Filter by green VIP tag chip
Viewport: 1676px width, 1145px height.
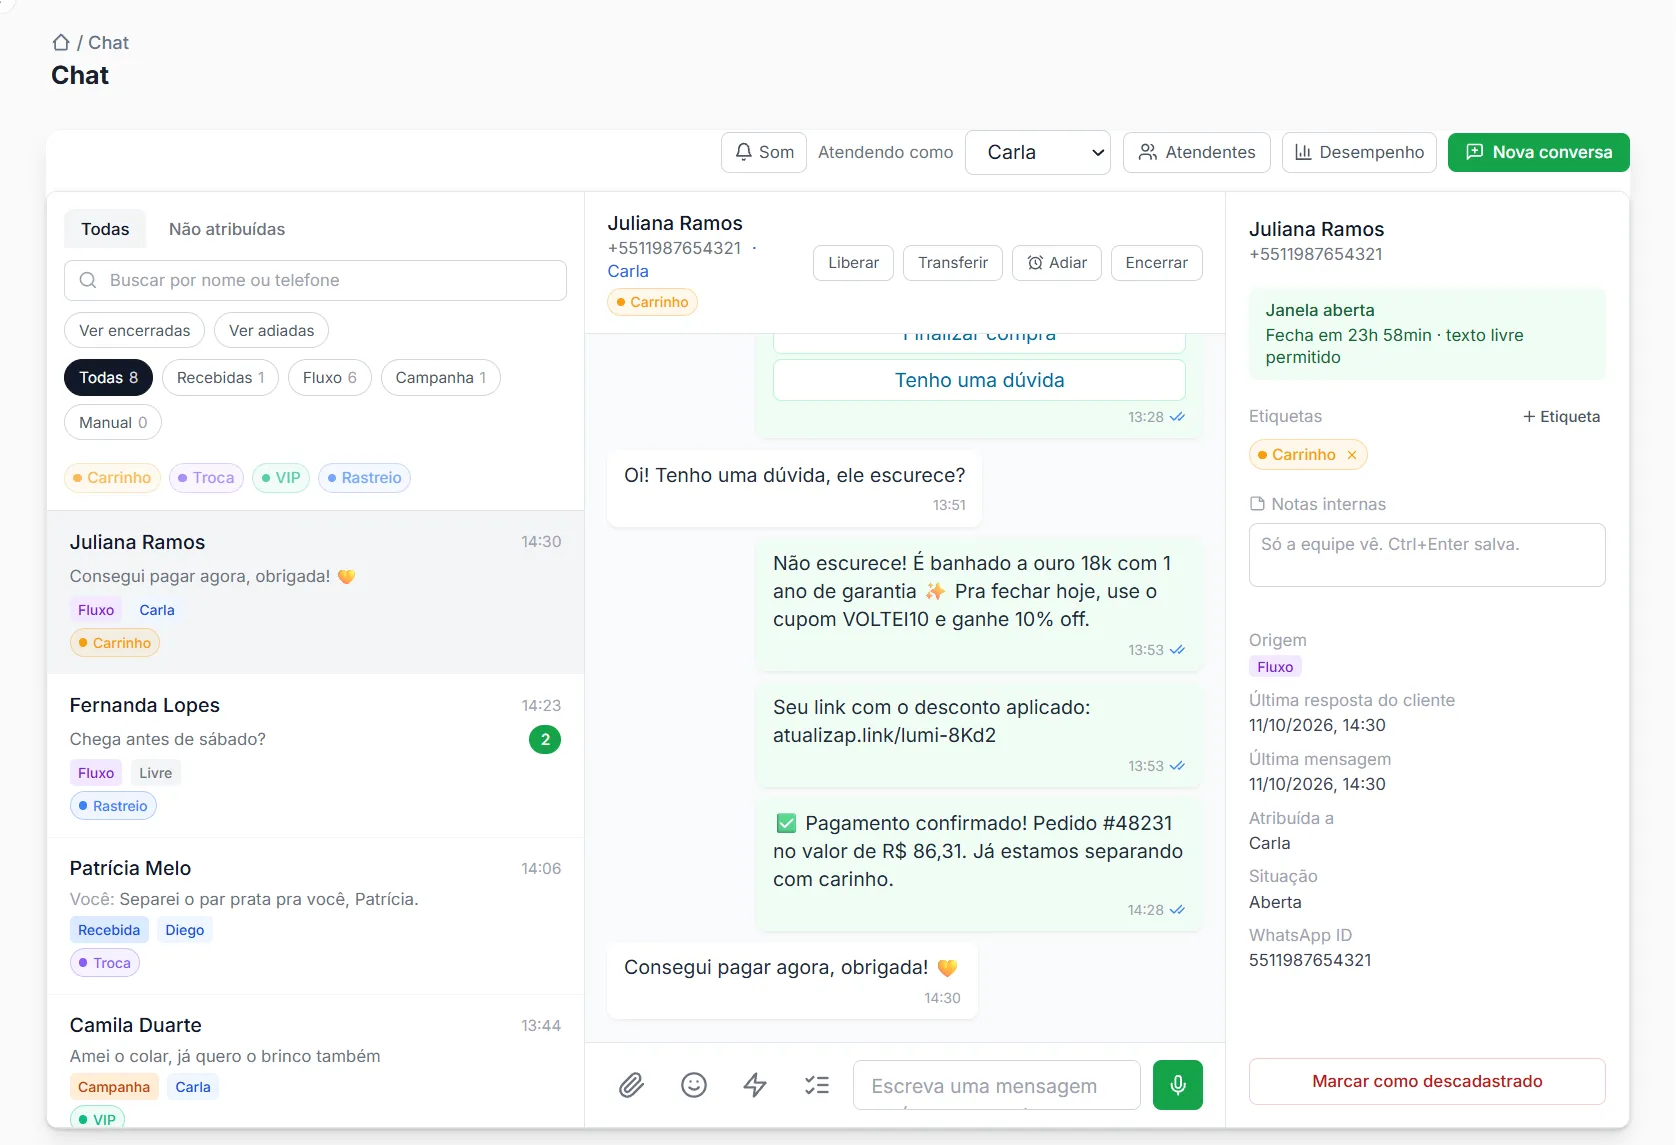pyautogui.click(x=281, y=478)
